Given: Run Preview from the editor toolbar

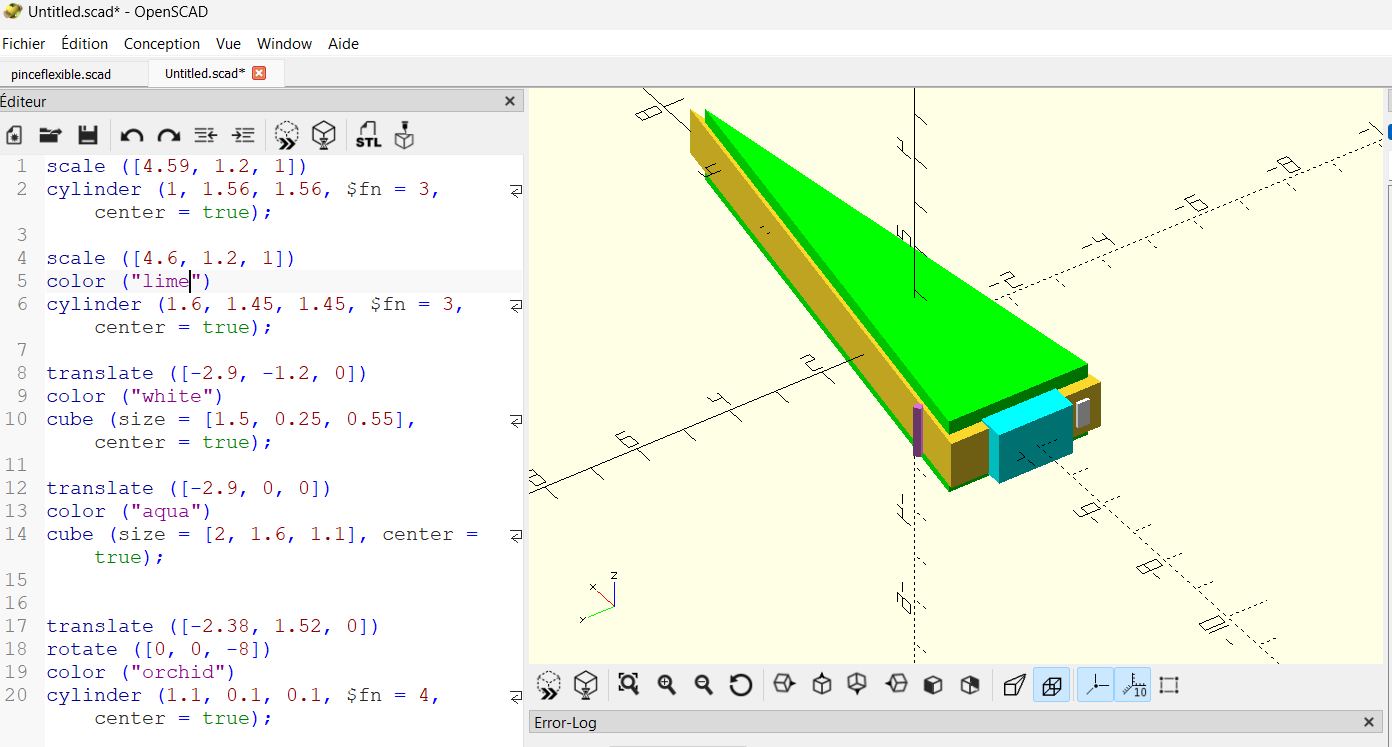Looking at the screenshot, I should 287,135.
